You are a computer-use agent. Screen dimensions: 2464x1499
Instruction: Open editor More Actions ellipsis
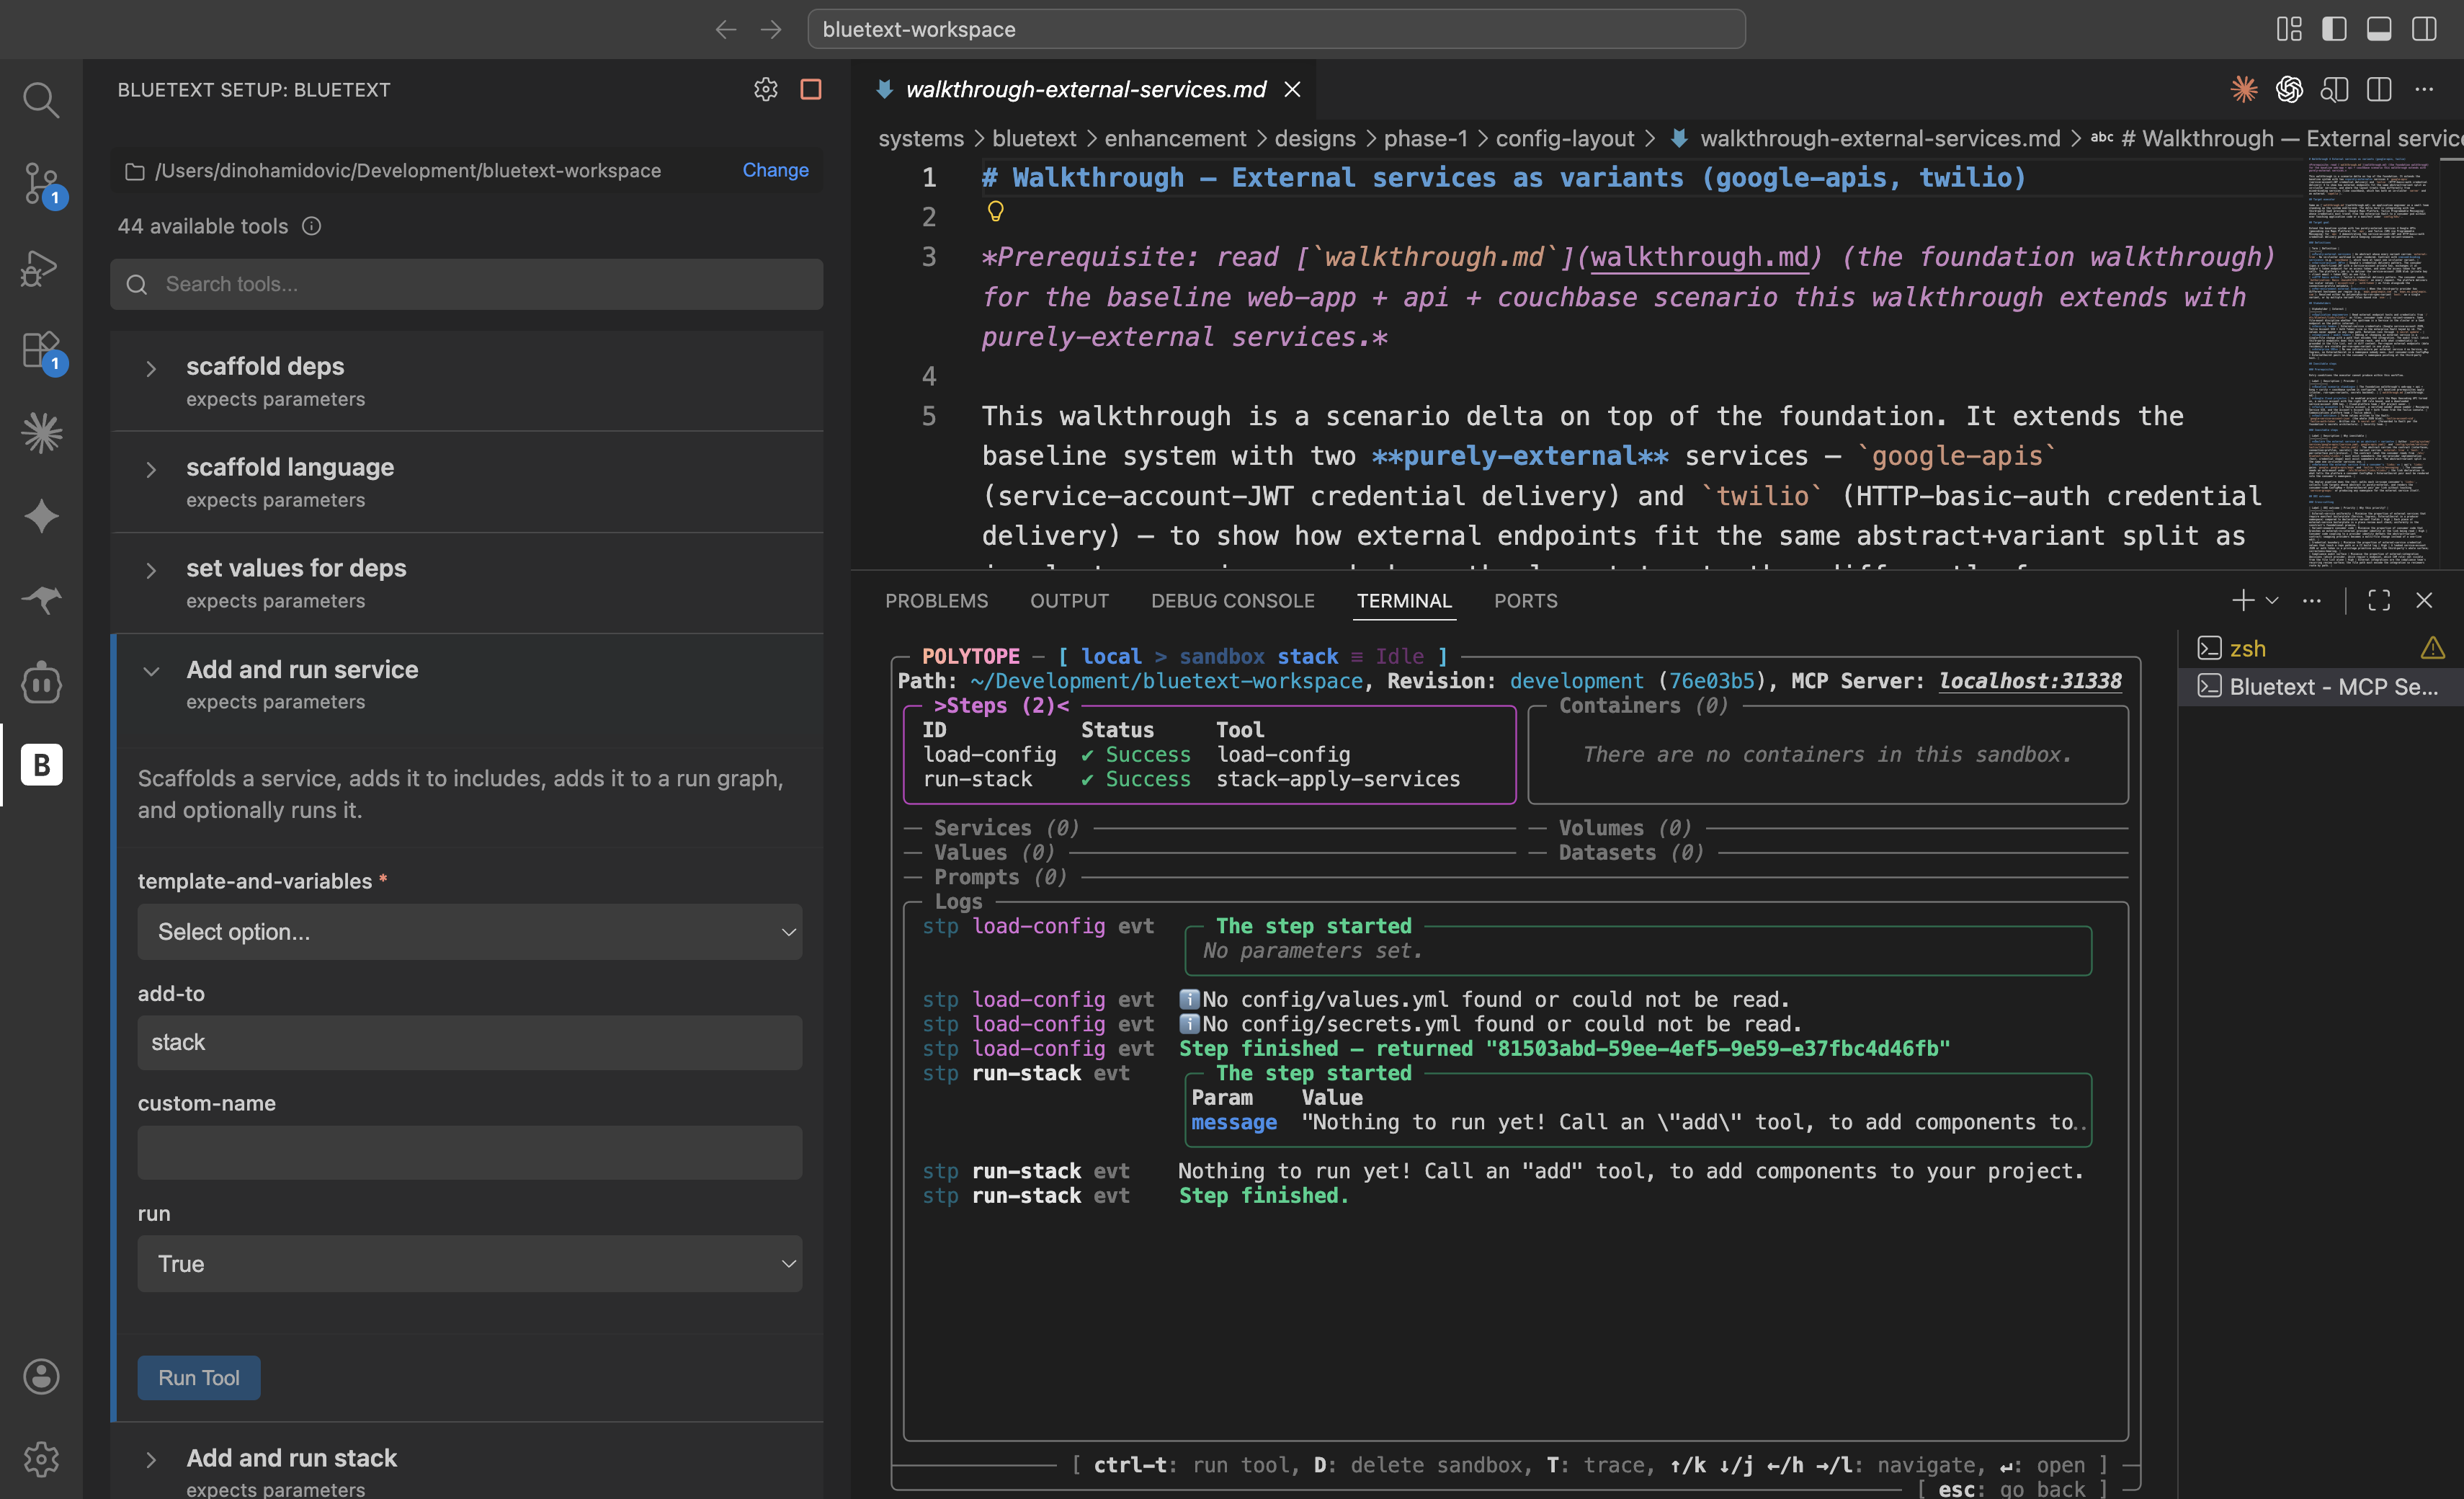click(x=2424, y=89)
